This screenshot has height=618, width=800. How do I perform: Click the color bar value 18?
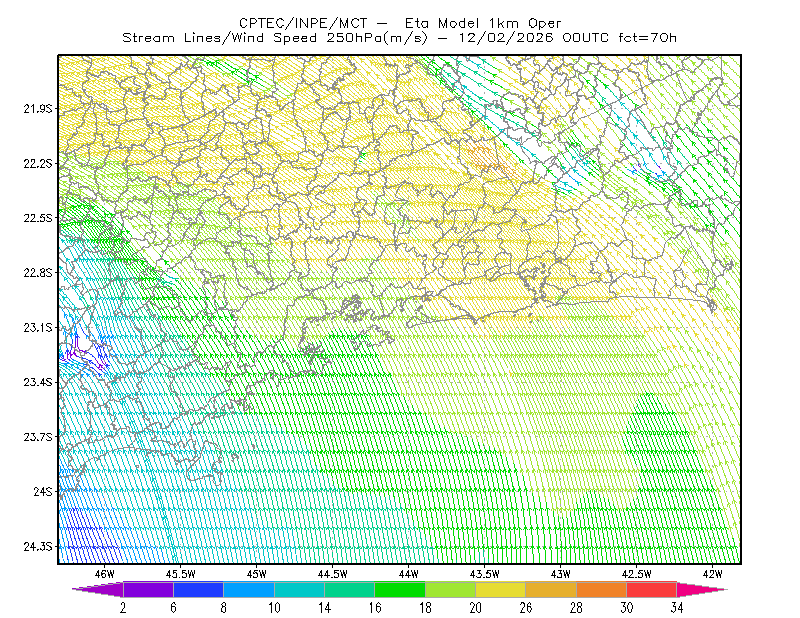point(425,608)
